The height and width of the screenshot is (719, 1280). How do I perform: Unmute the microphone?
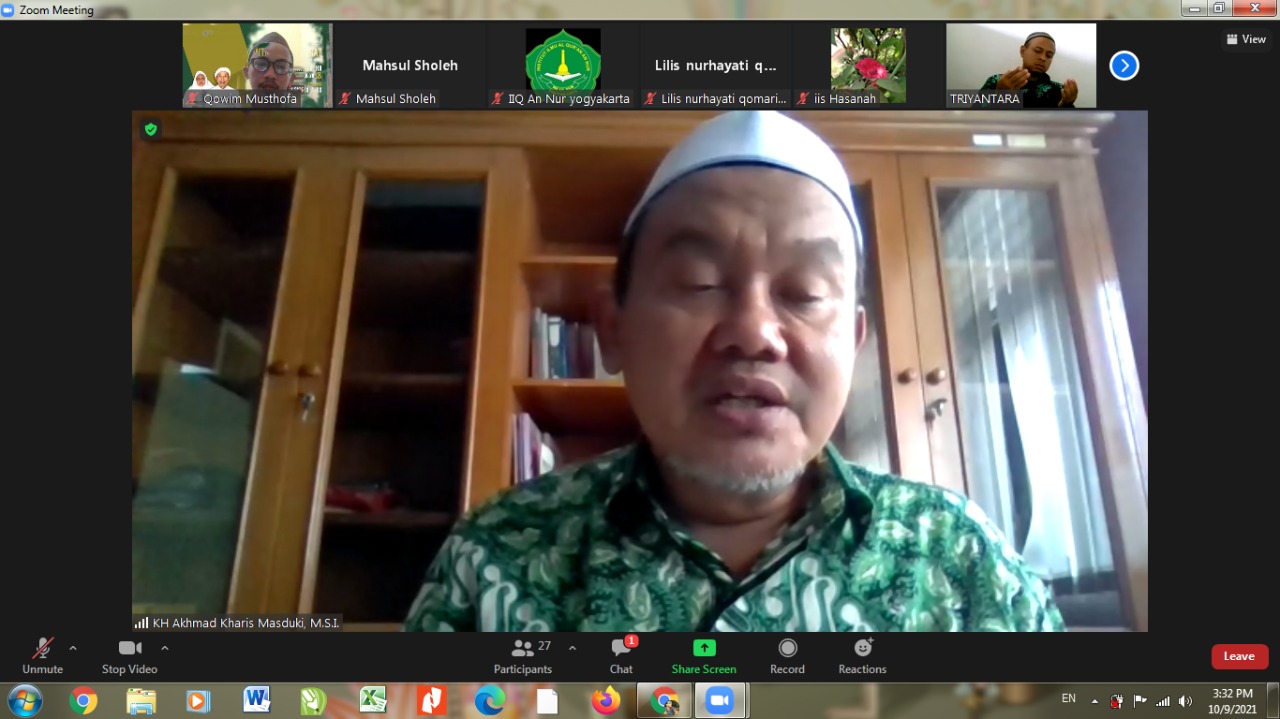point(42,655)
